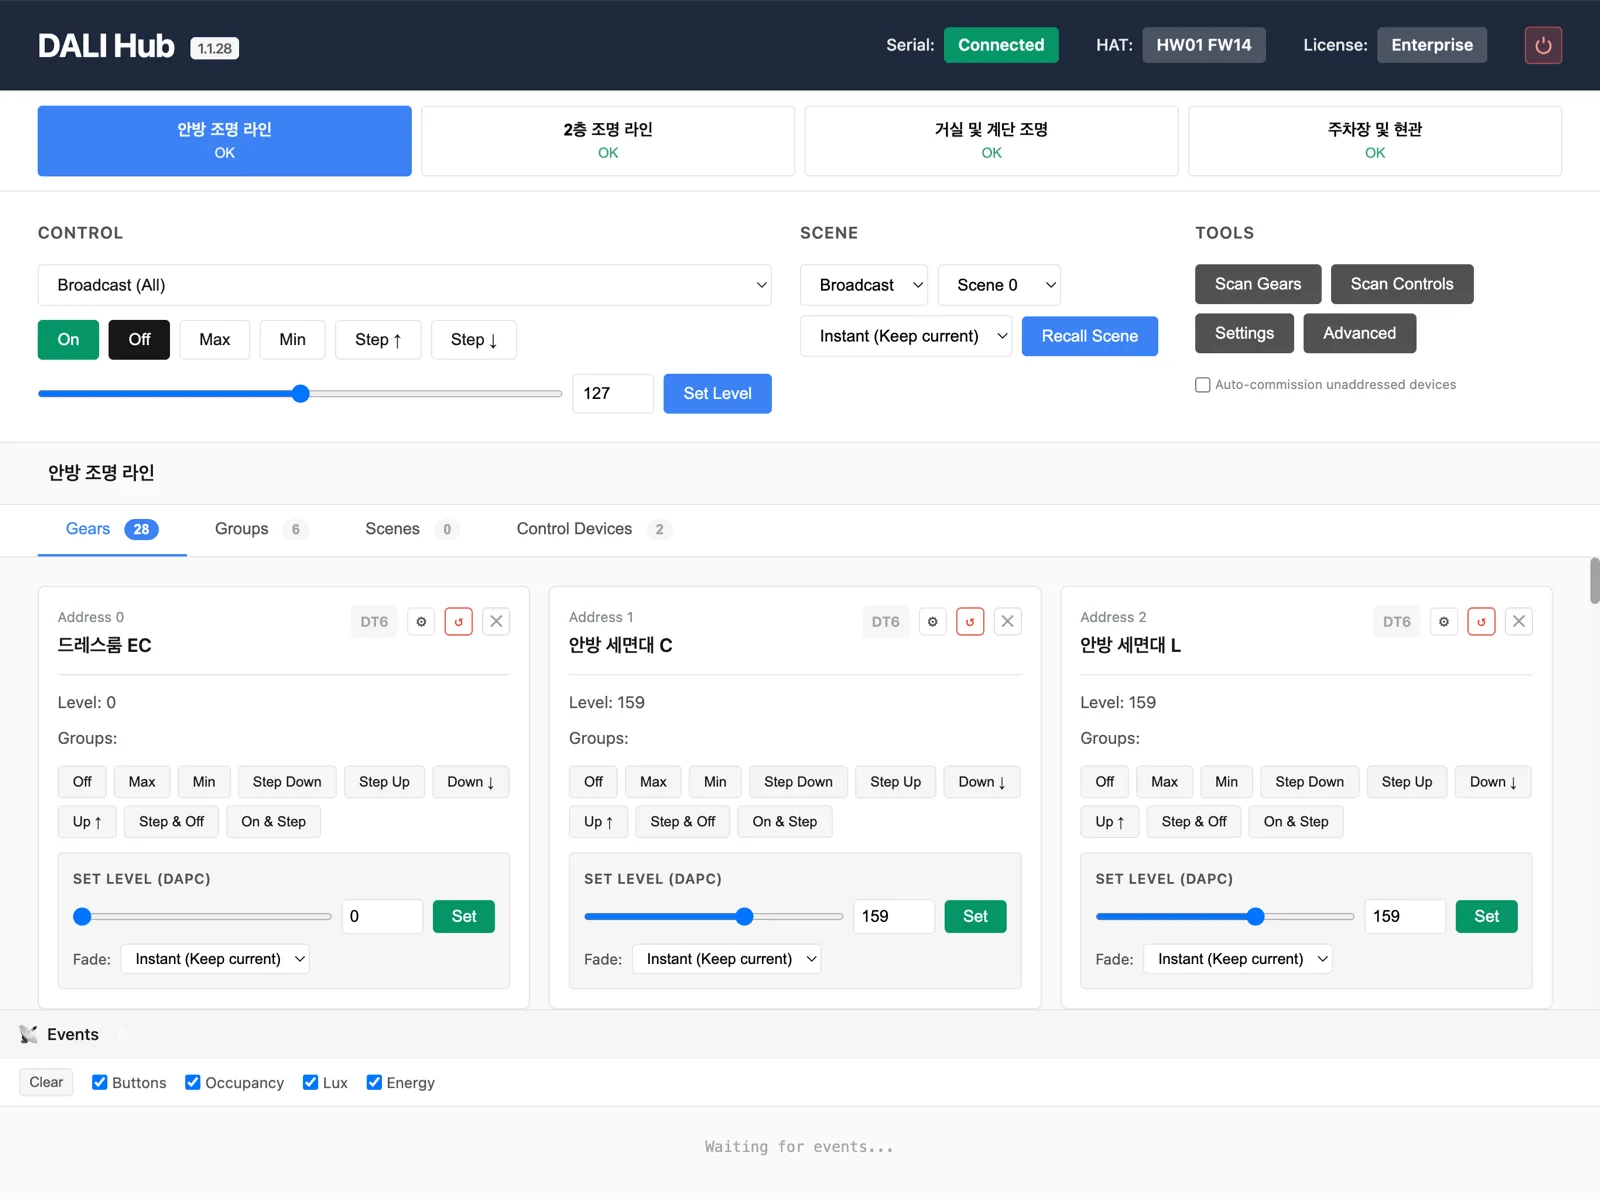The width and height of the screenshot is (1600, 1199).
Task: Click the DT6 badge on Address 0
Action: (374, 621)
